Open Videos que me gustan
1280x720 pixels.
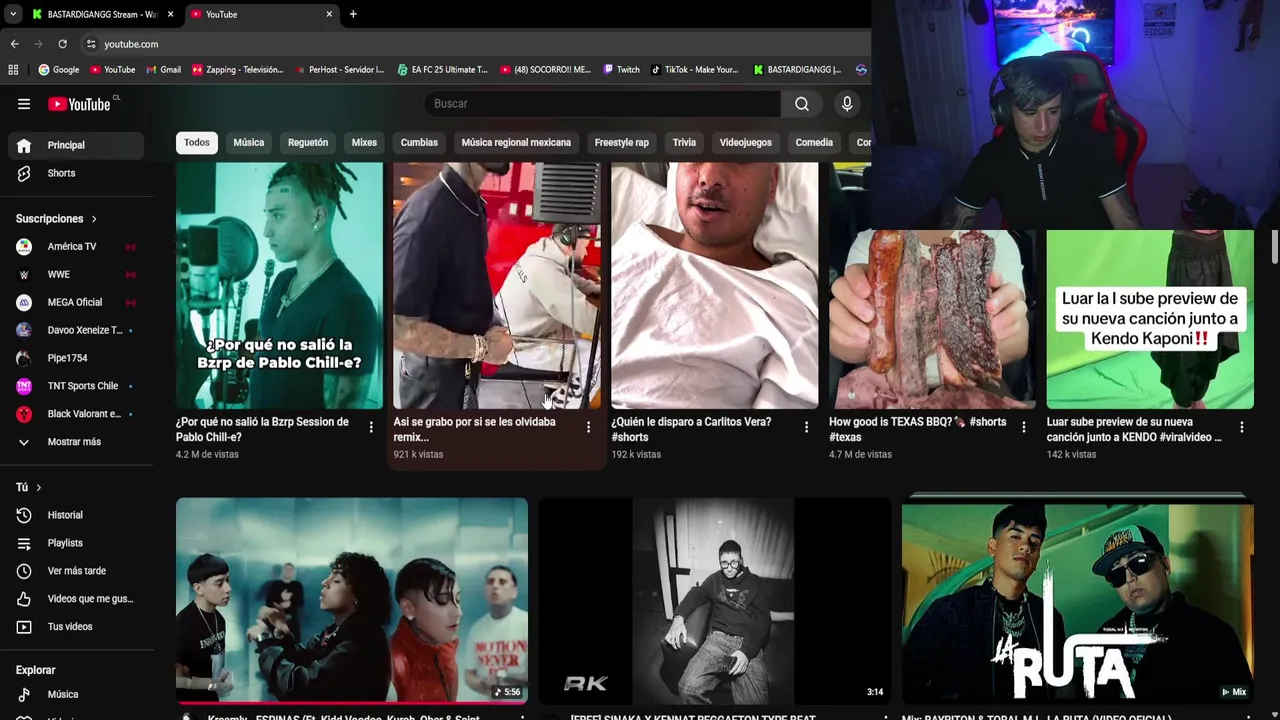point(76,599)
